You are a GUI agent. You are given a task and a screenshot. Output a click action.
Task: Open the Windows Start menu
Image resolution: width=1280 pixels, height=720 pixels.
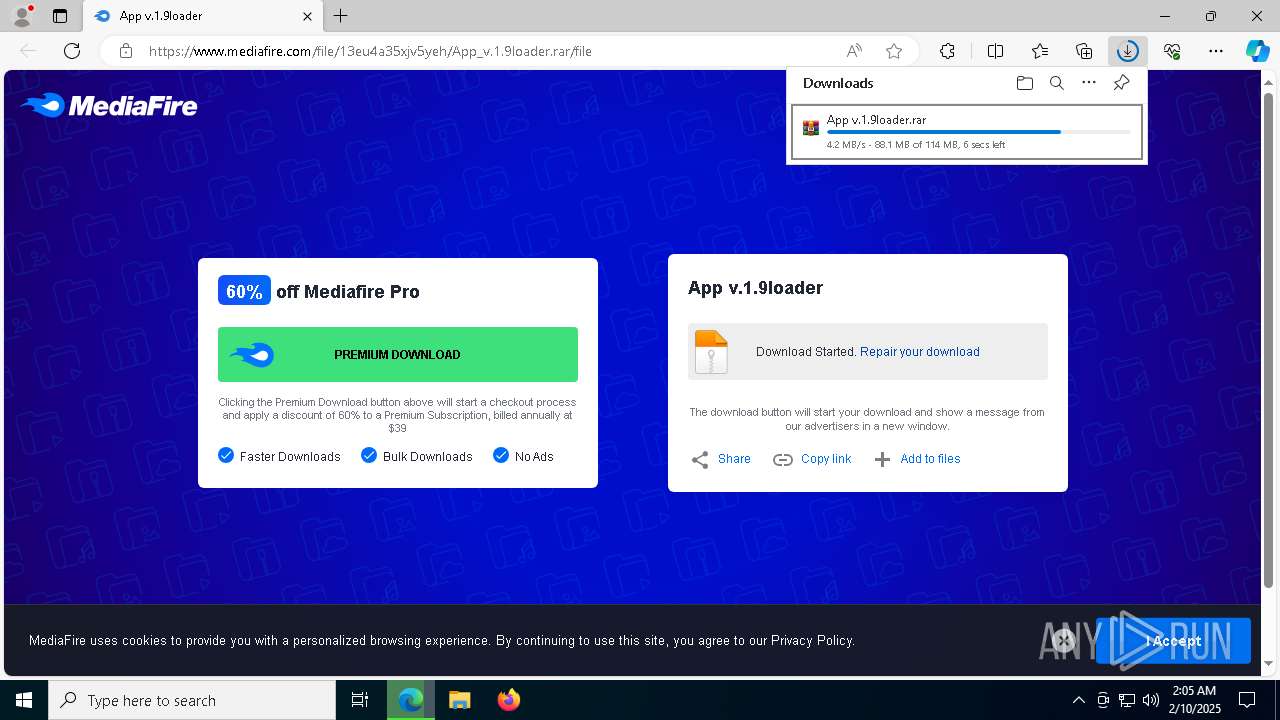pyautogui.click(x=24, y=700)
